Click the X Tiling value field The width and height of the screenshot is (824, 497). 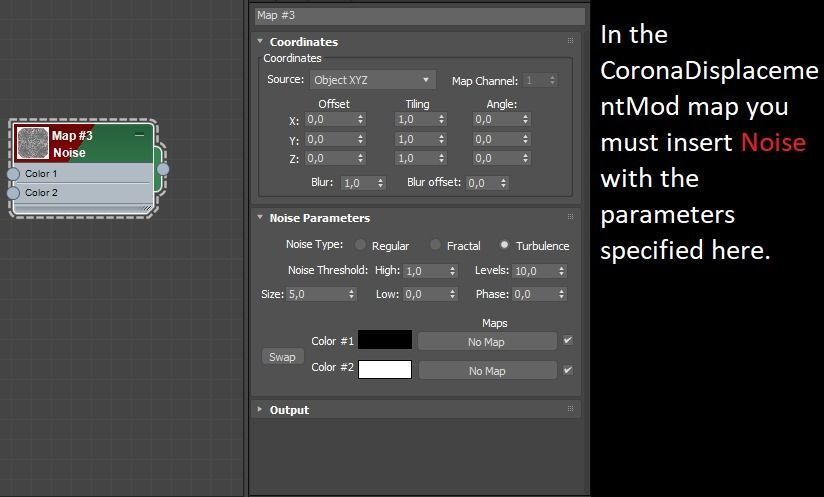coord(416,119)
